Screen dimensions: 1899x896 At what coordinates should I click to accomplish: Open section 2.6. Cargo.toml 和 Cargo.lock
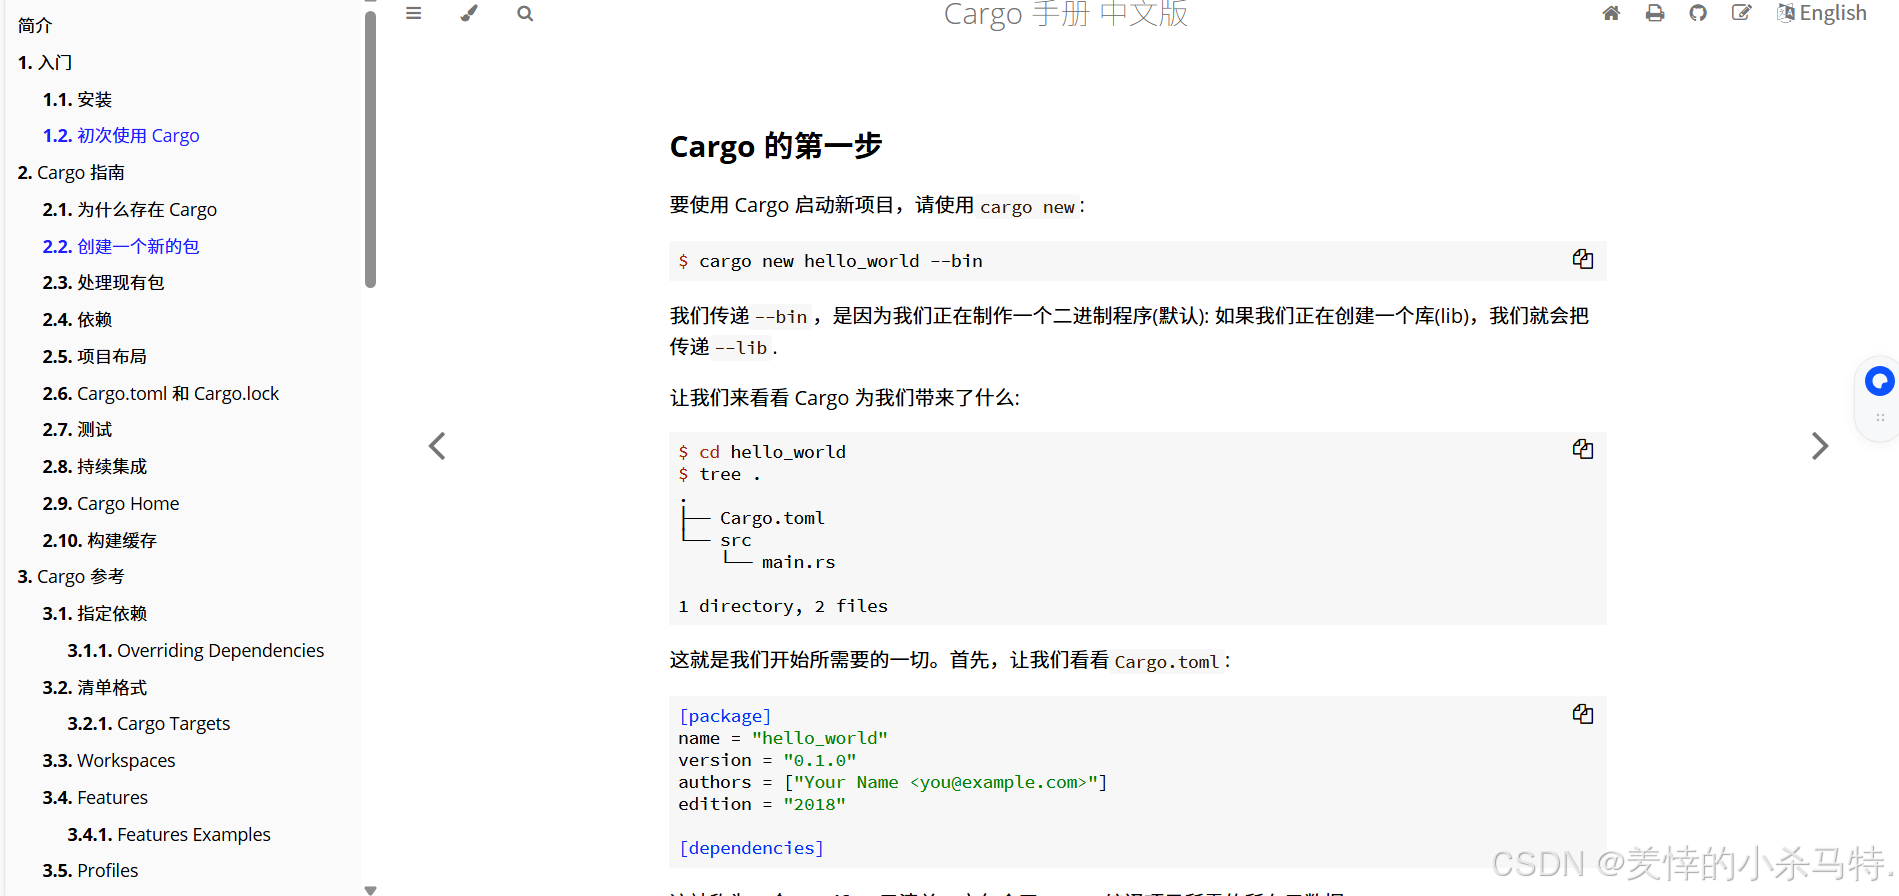tap(161, 393)
